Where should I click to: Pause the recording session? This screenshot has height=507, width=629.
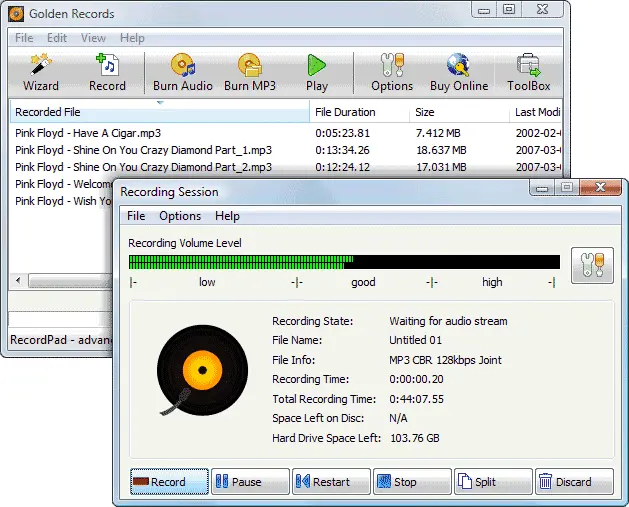click(250, 482)
